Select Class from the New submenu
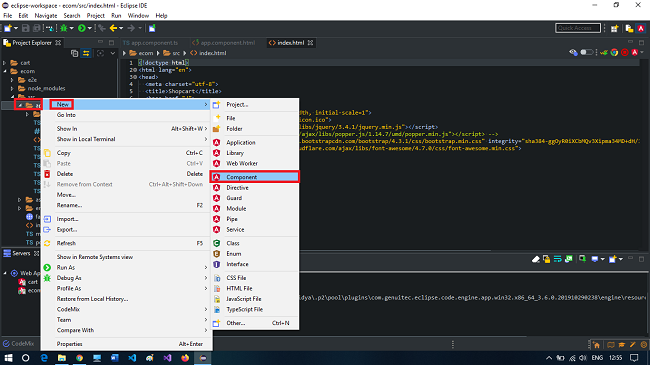Image resolution: width=650 pixels, height=365 pixels. coord(254,243)
